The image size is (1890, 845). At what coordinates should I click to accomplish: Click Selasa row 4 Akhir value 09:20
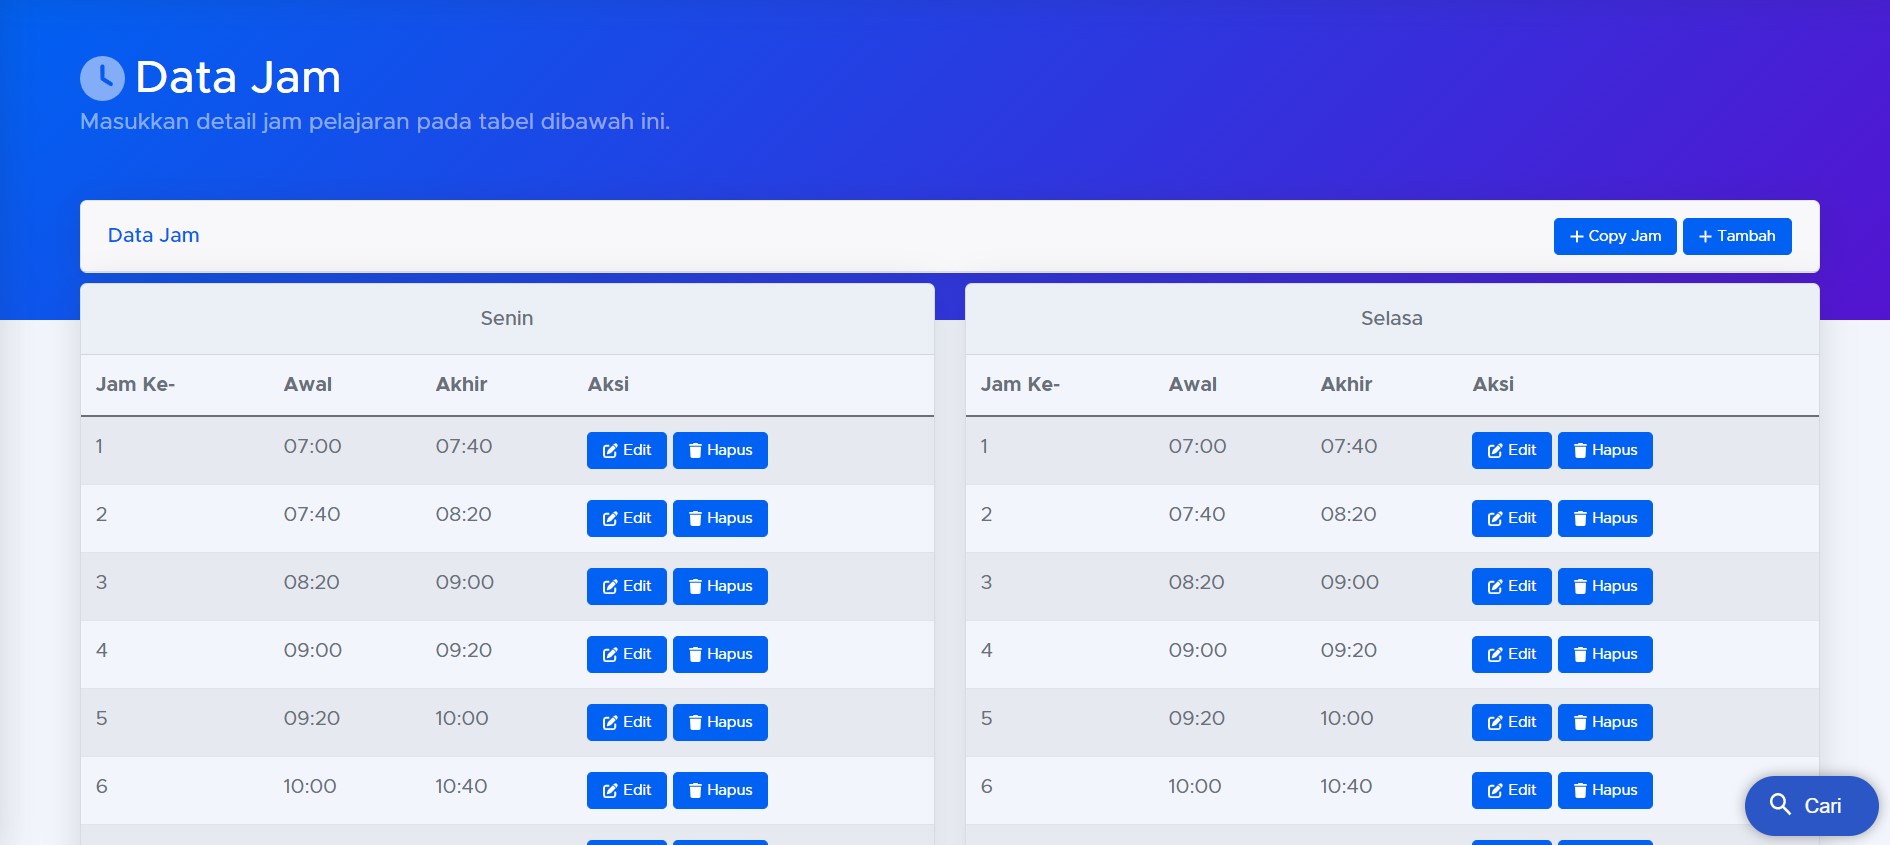click(x=1349, y=650)
